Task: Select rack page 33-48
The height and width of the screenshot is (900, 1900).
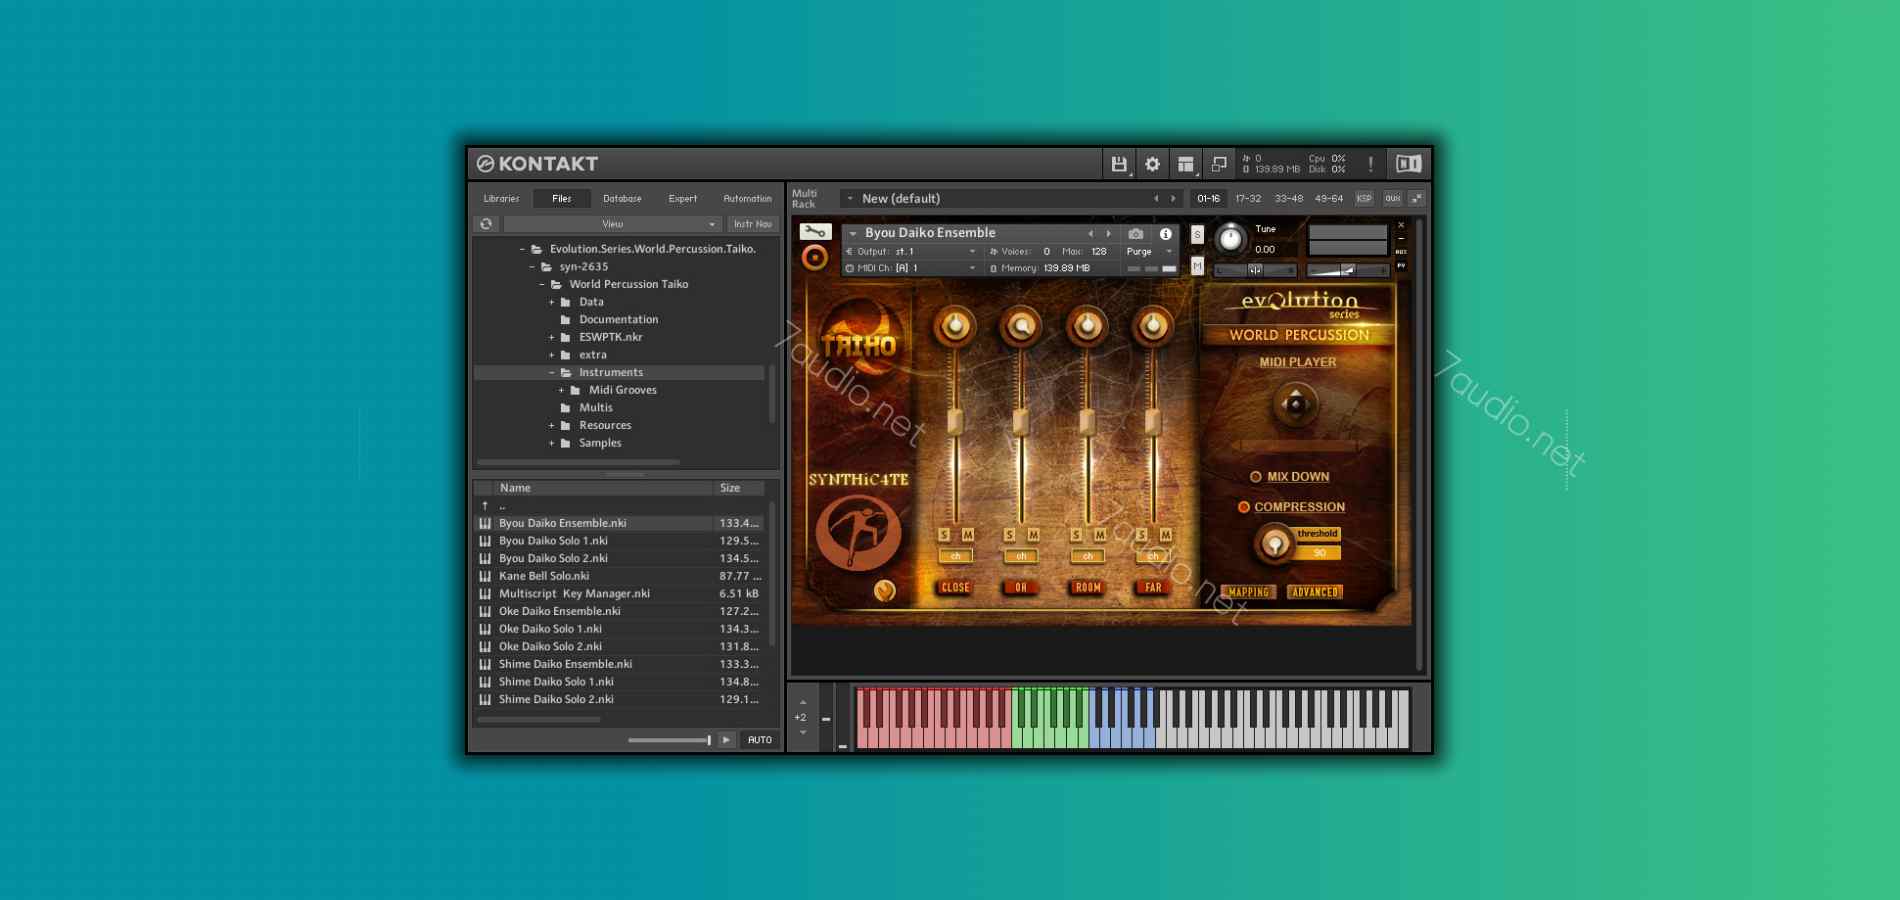Action: tap(1288, 198)
